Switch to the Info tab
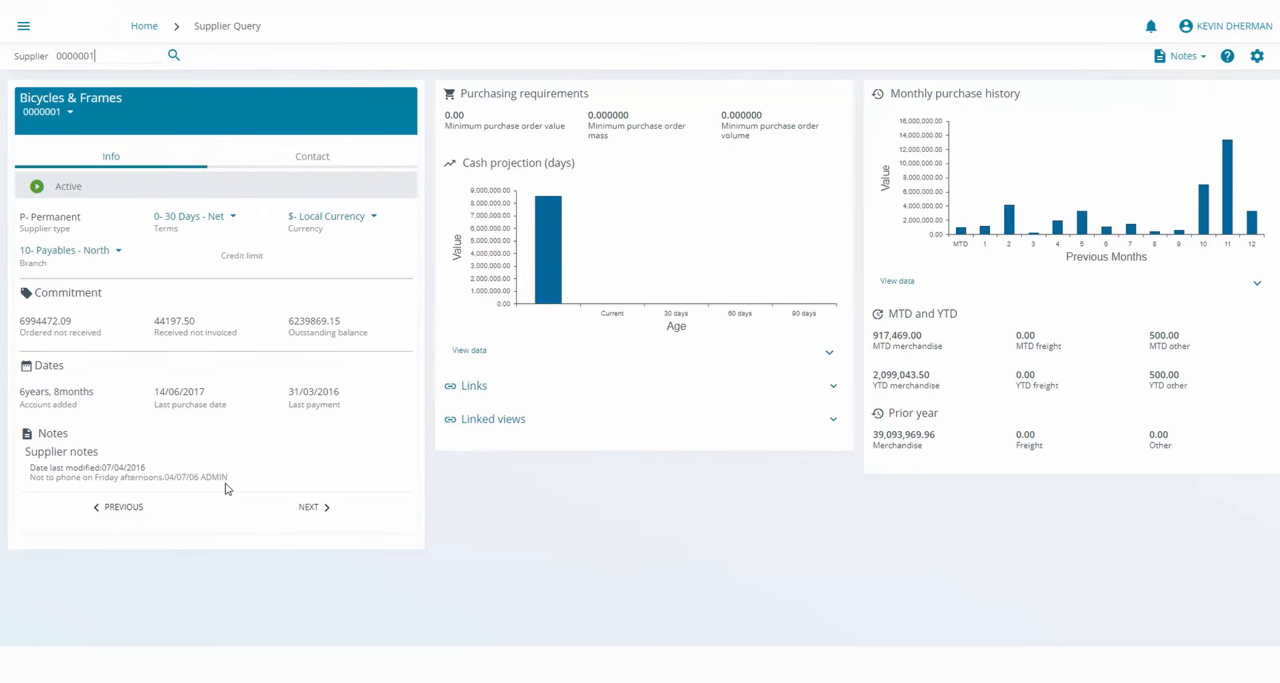The width and height of the screenshot is (1280, 683). point(111,156)
